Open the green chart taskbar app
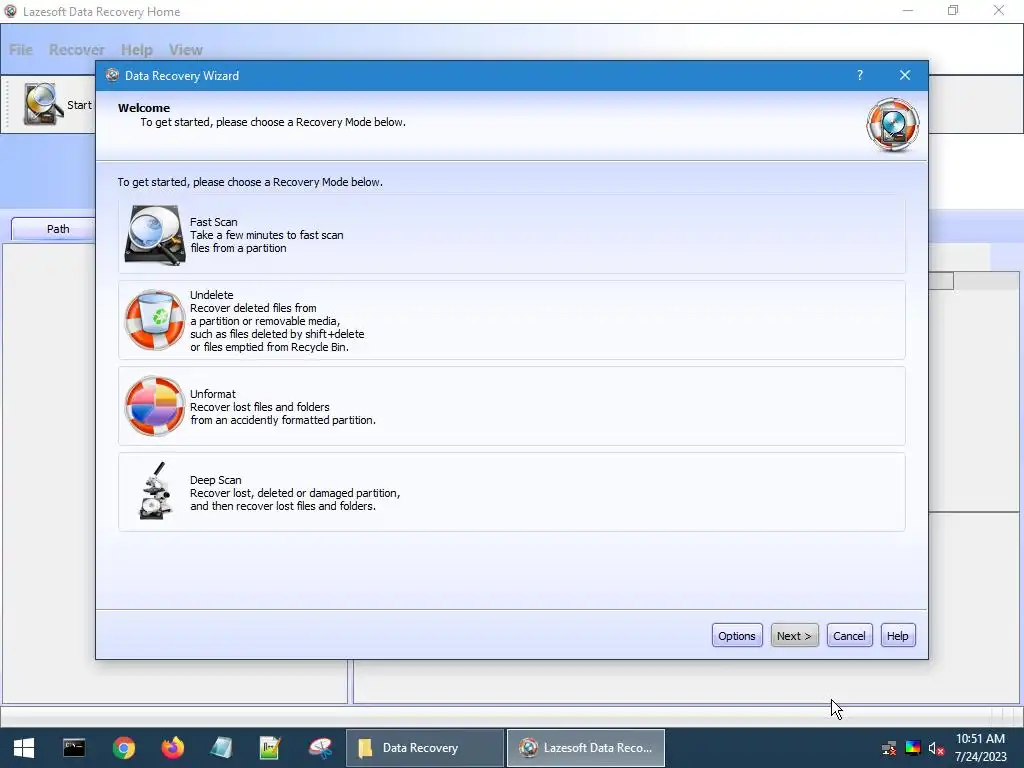The height and width of the screenshot is (768, 1024). [x=270, y=748]
